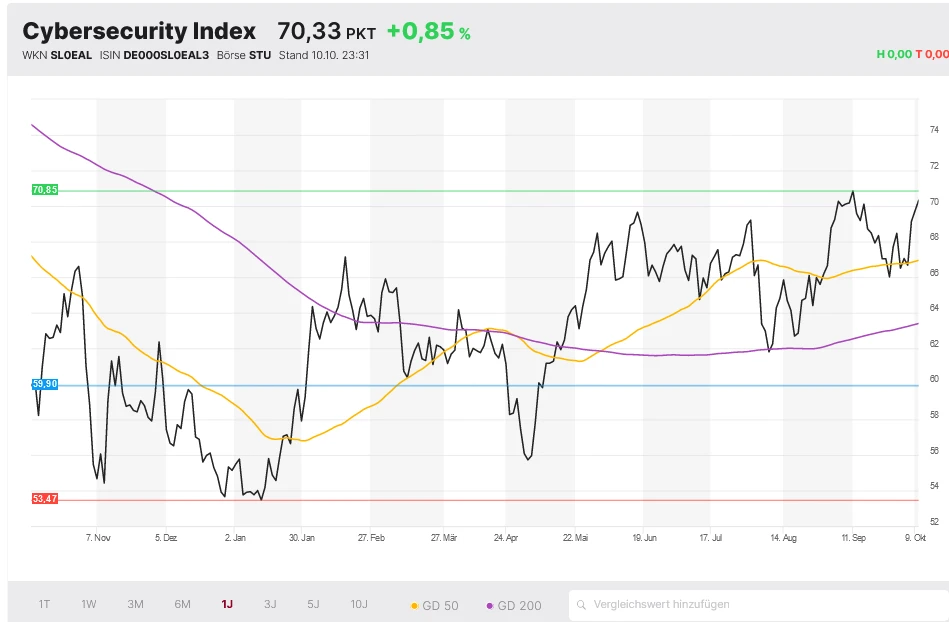Switch to the 6M time range
Screen dimensions: 949x622
(182, 604)
